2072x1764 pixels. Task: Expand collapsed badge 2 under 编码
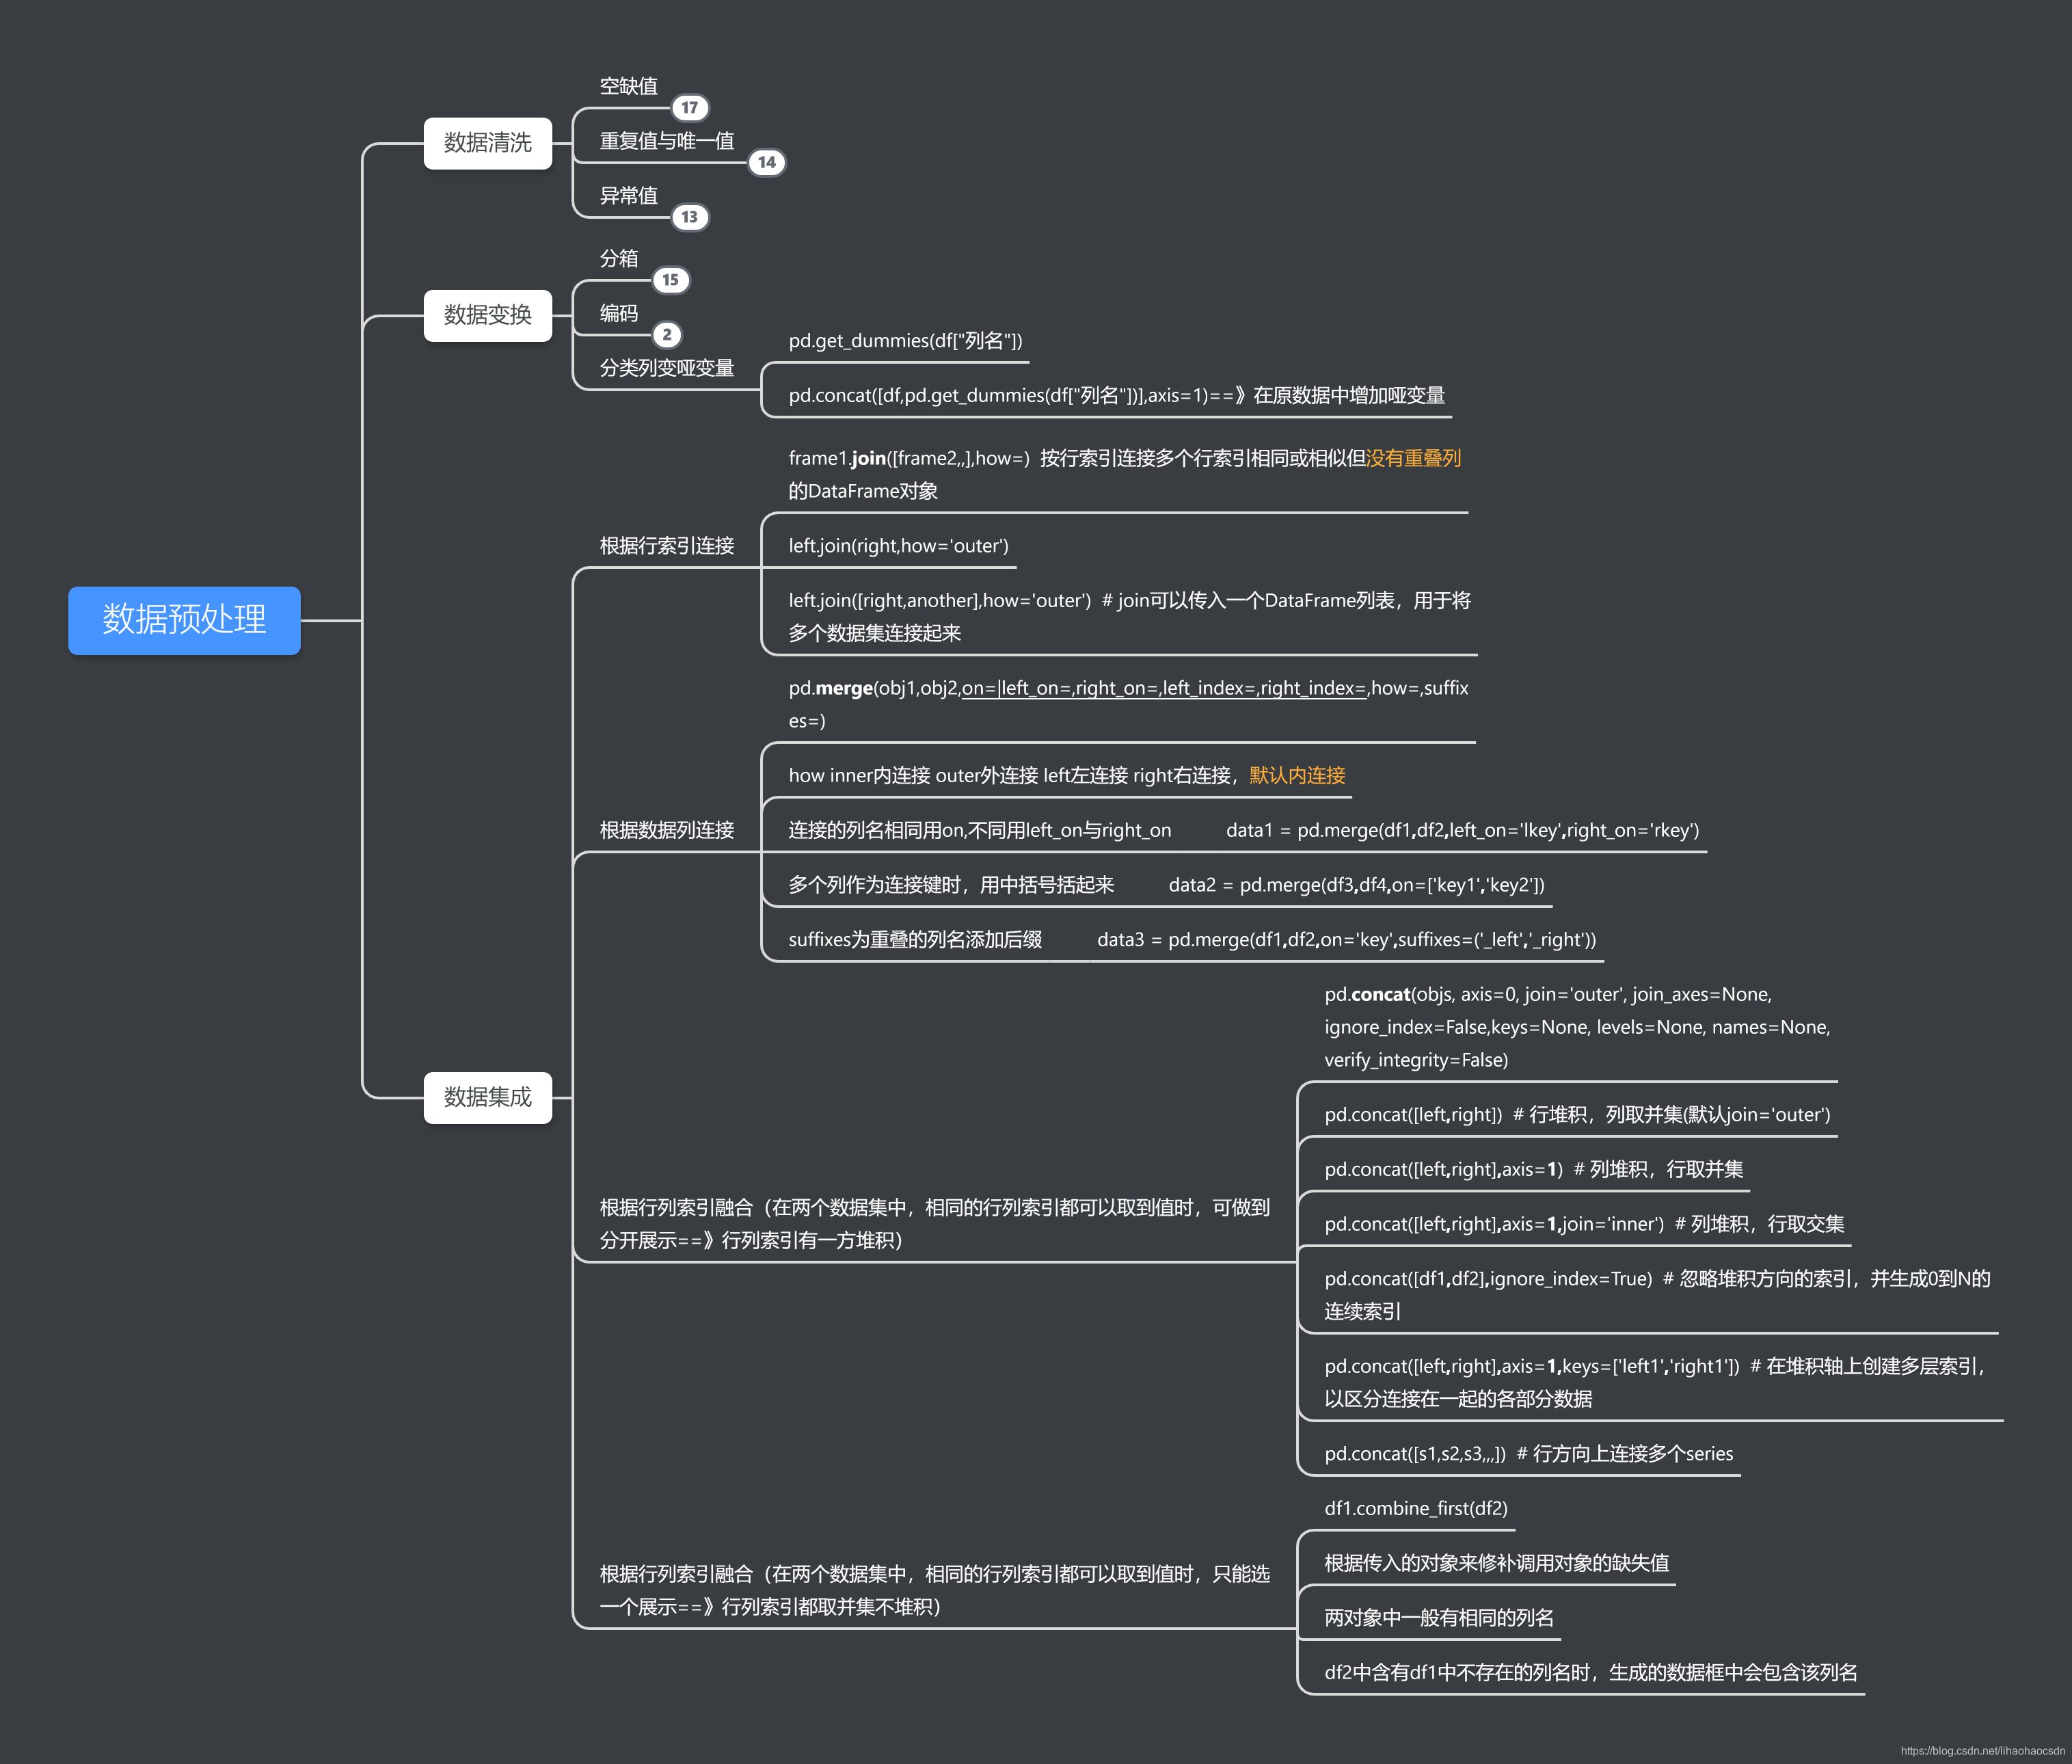(667, 335)
